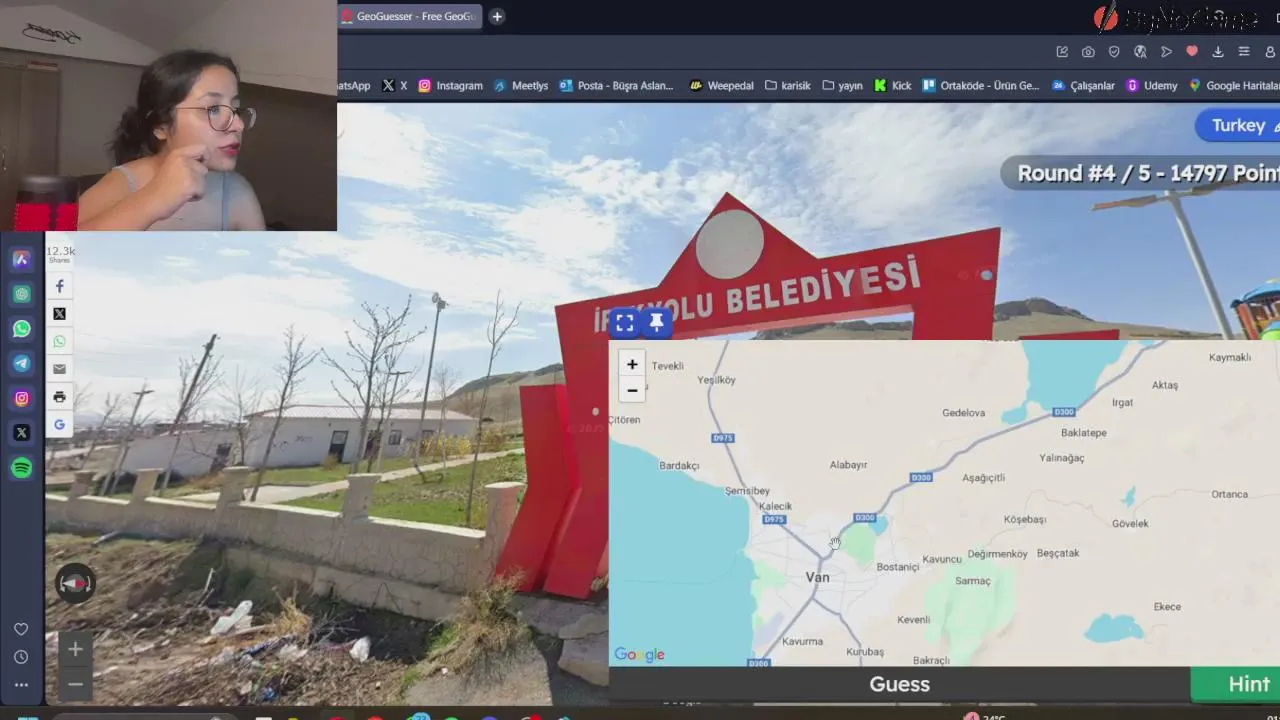The height and width of the screenshot is (720, 1280).
Task: Open Ortaköde - Ürün Ge... bookmark
Action: (981, 86)
